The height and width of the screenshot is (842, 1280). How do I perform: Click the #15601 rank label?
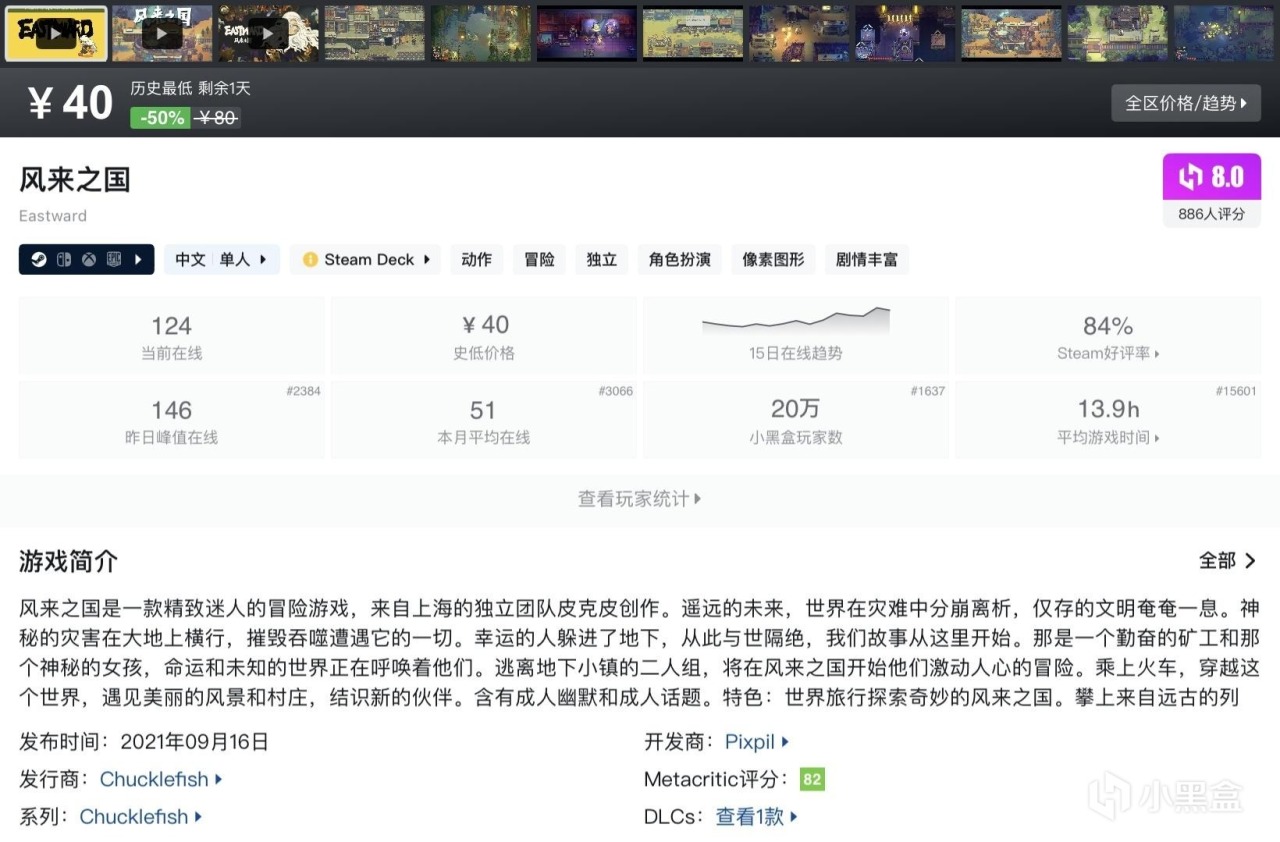[x=1236, y=391]
